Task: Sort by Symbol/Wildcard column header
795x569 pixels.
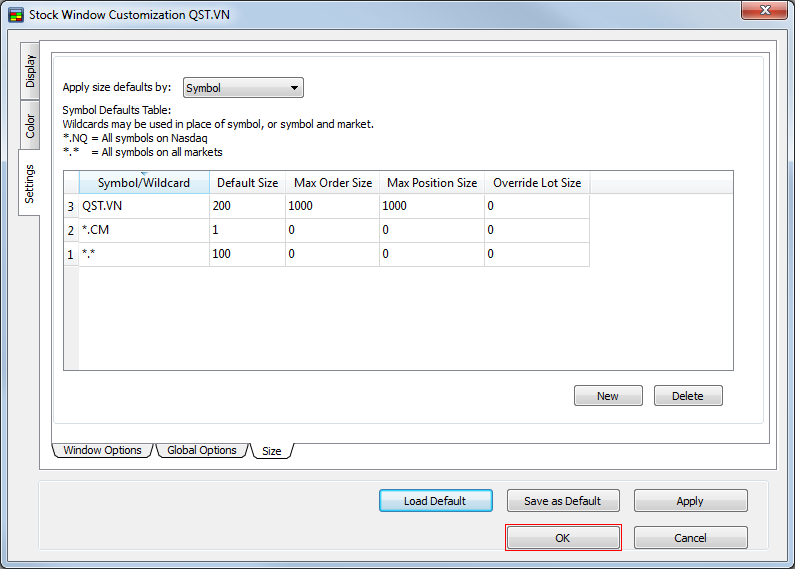Action: pos(143,183)
